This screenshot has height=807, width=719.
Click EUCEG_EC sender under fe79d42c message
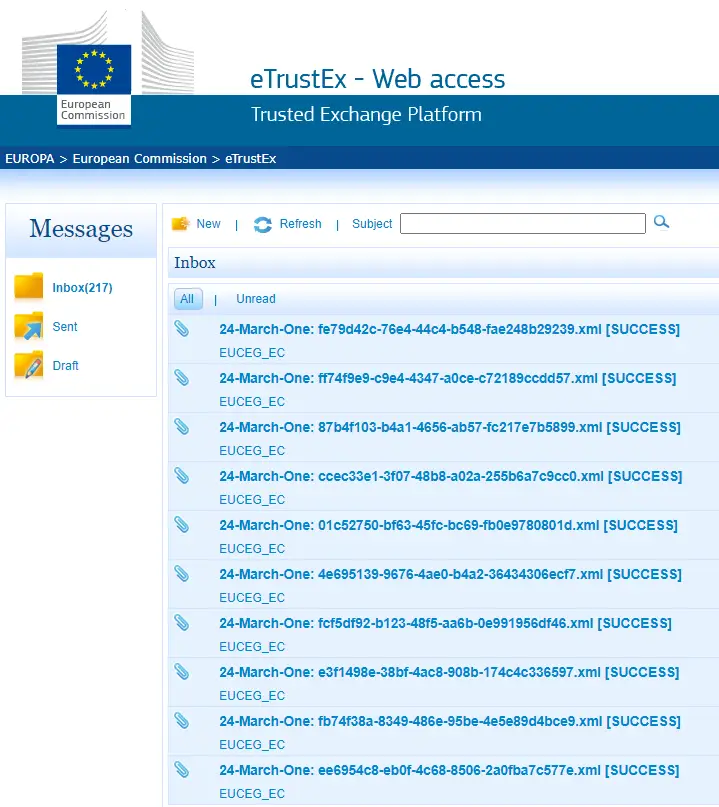pyautogui.click(x=252, y=353)
